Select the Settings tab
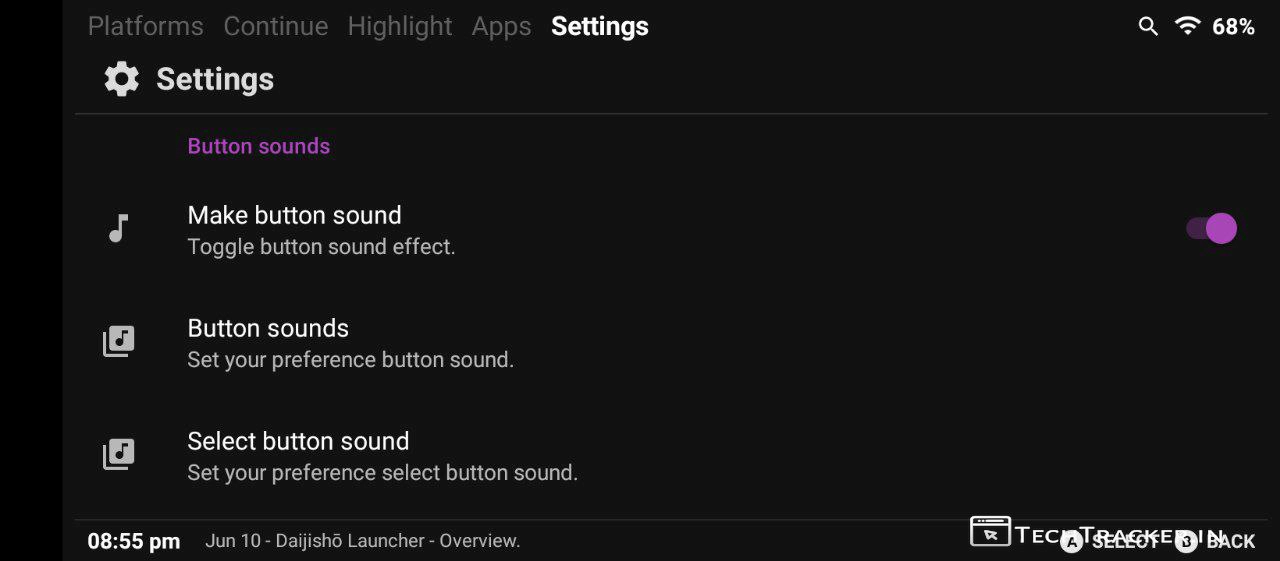The image size is (1280, 561). 600,27
